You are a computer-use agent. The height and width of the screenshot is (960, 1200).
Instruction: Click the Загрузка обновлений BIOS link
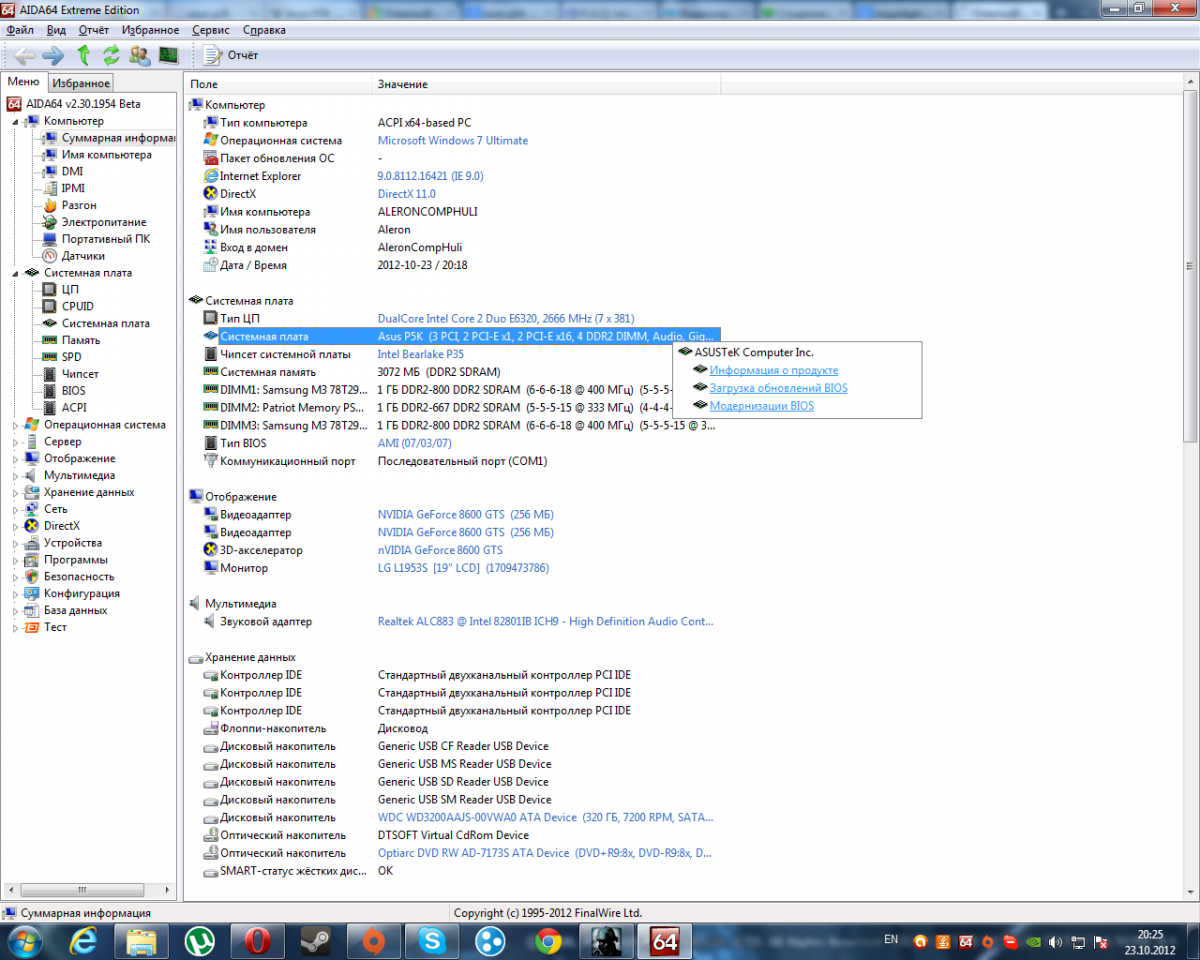[778, 388]
